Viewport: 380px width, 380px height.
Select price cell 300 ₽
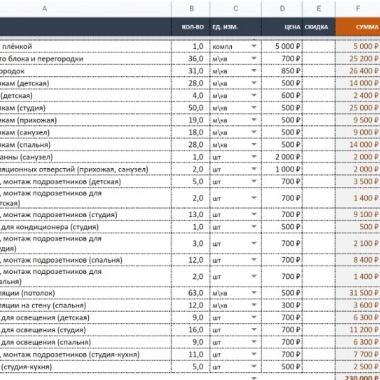[282, 305]
